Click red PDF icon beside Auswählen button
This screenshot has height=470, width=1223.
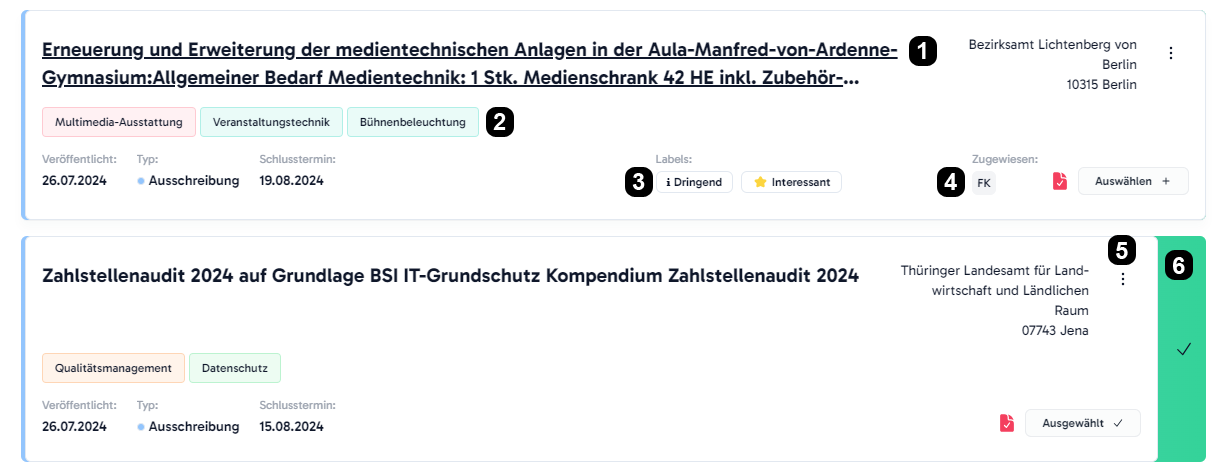coord(1060,181)
